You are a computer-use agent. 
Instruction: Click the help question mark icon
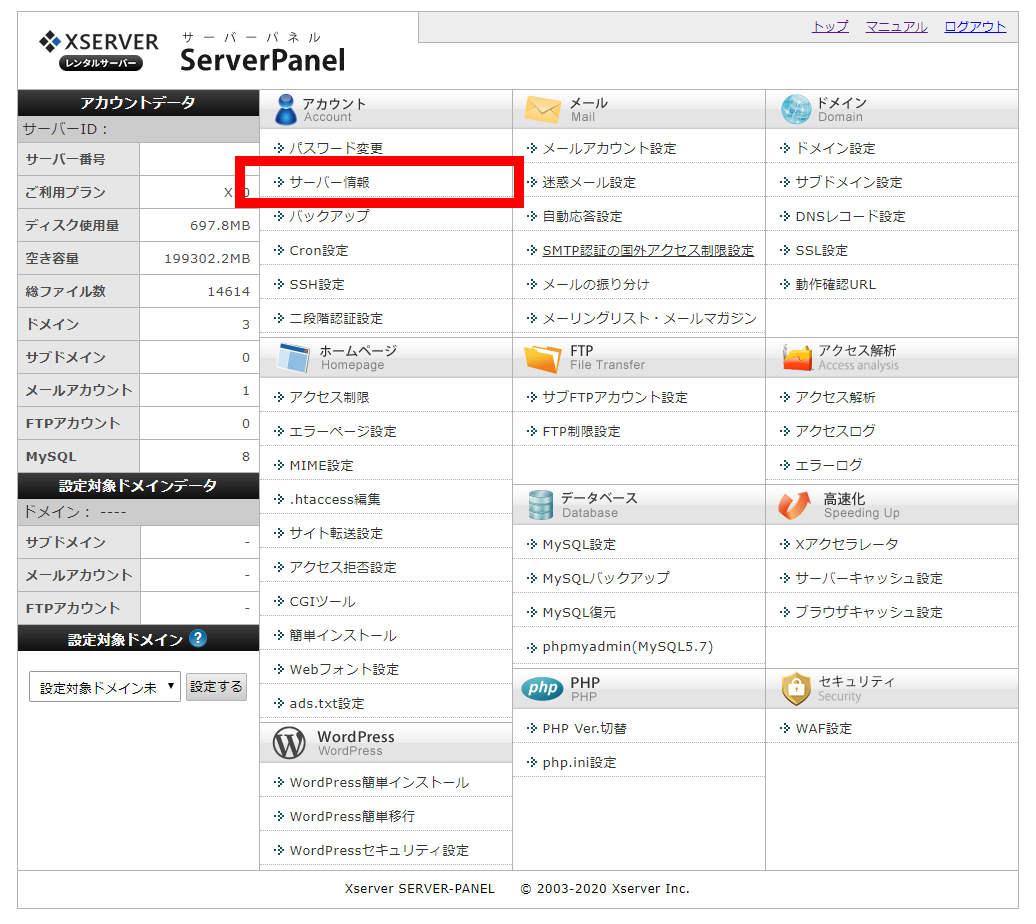tap(198, 638)
